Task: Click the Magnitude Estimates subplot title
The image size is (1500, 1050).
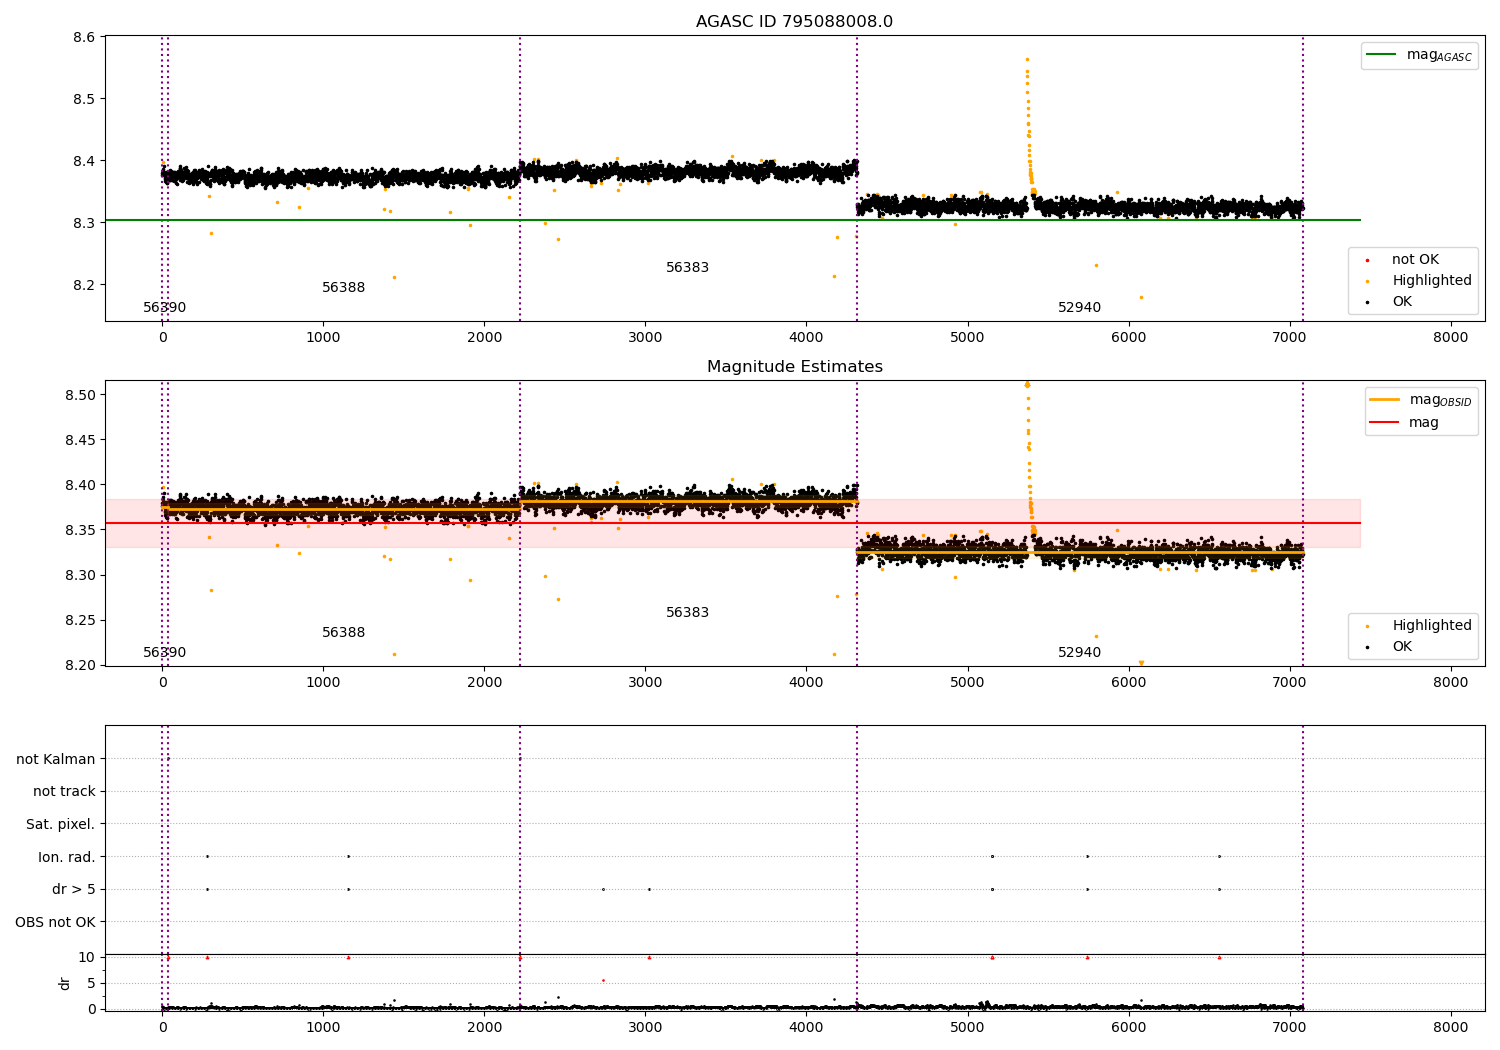Action: [x=794, y=366]
